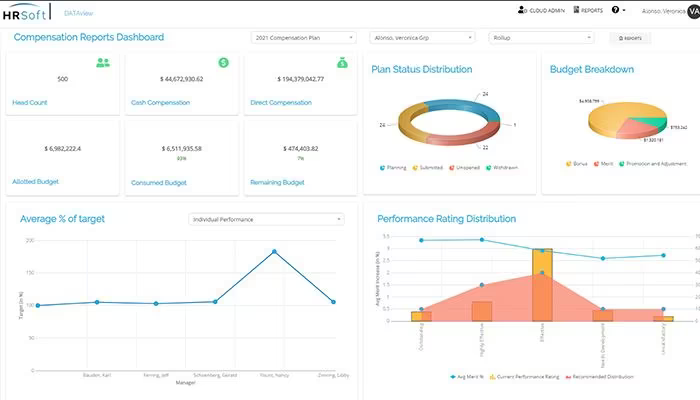The image size is (700, 400).
Task: Click the HRSoft logo
Action: point(26,12)
